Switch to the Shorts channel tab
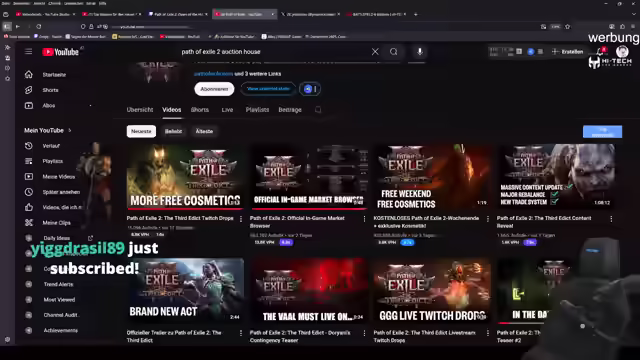This screenshot has height=360, width=640. click(x=200, y=110)
